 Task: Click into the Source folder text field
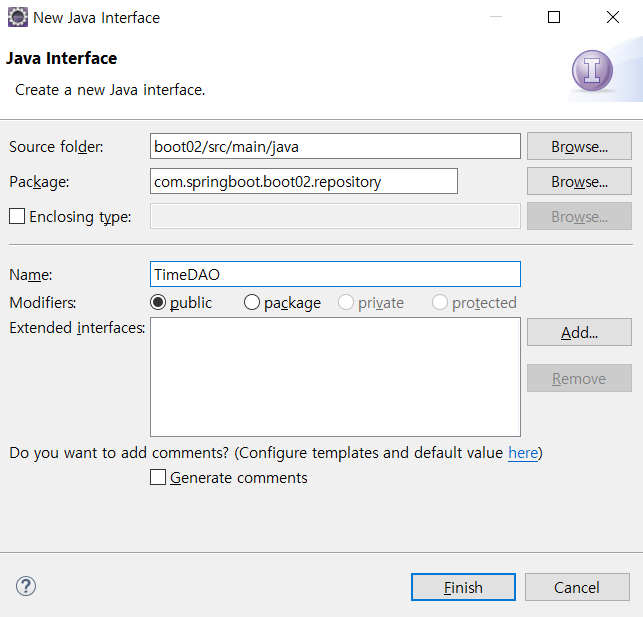[x=335, y=146]
